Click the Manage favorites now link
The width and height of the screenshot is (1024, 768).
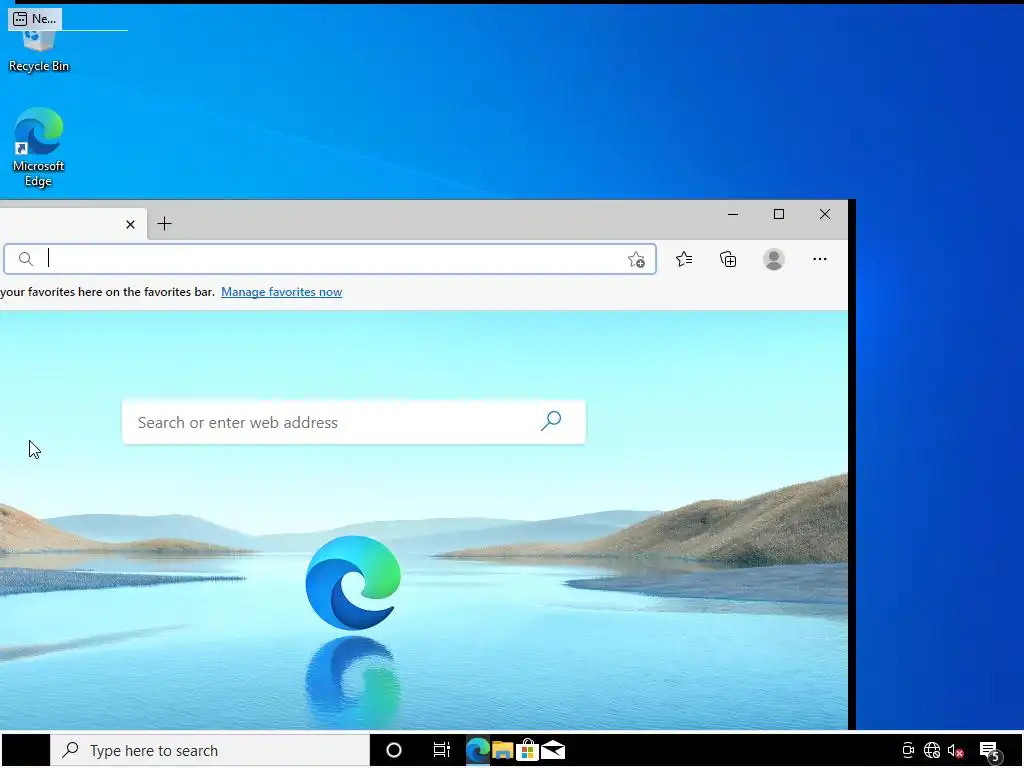pos(281,292)
